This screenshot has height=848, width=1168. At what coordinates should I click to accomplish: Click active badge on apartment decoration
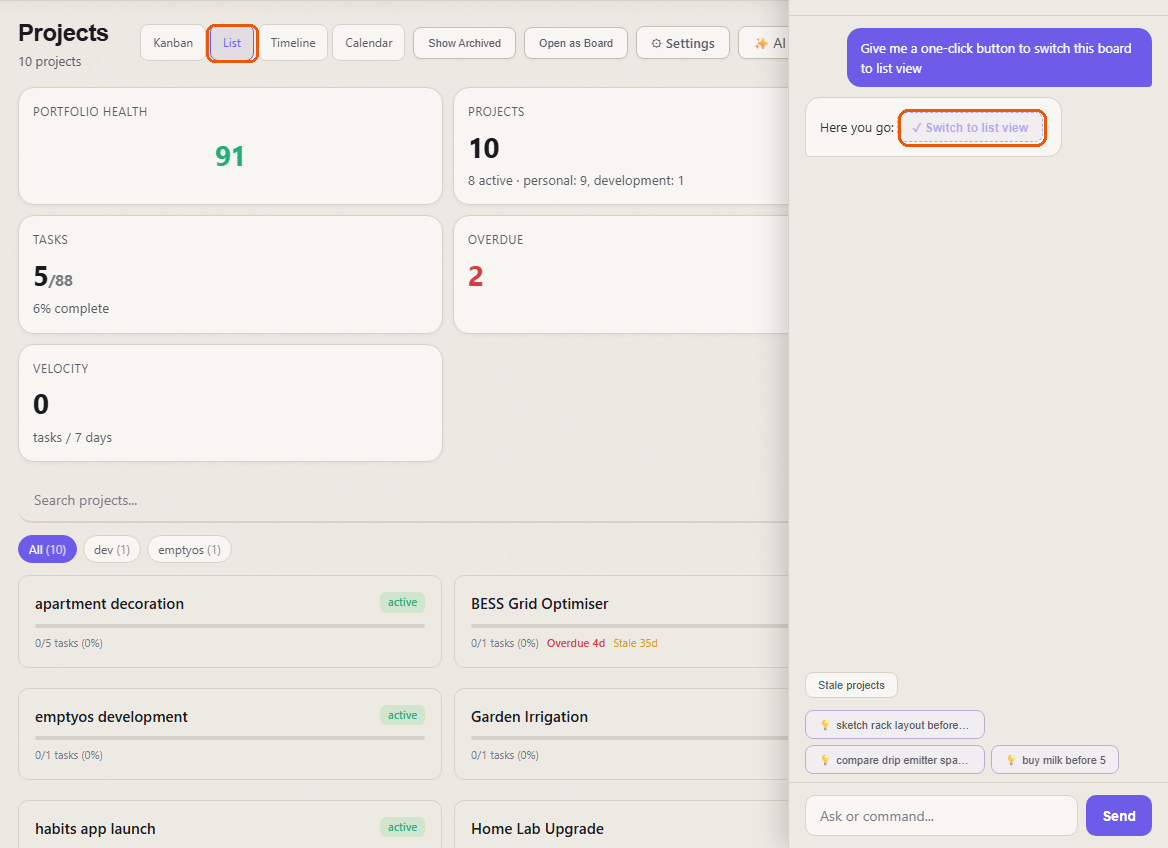(x=402, y=602)
